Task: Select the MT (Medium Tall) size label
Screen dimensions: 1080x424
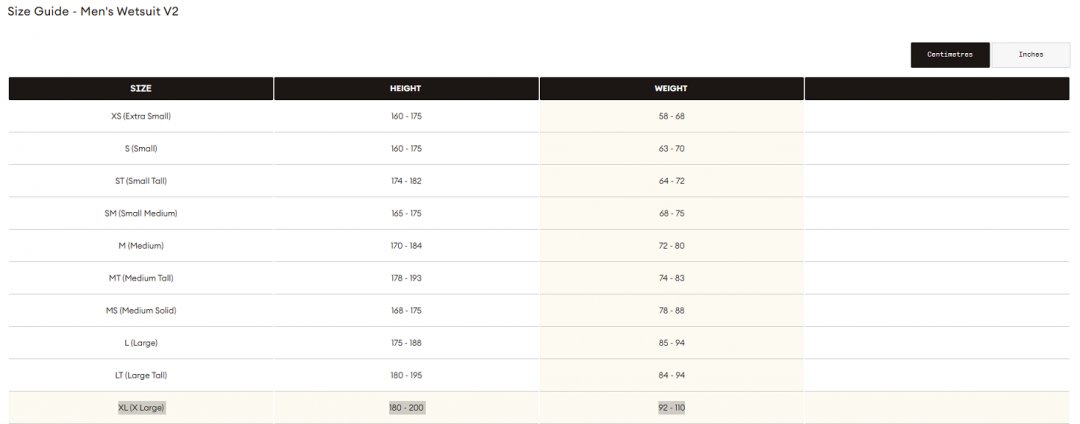Action: coord(141,278)
